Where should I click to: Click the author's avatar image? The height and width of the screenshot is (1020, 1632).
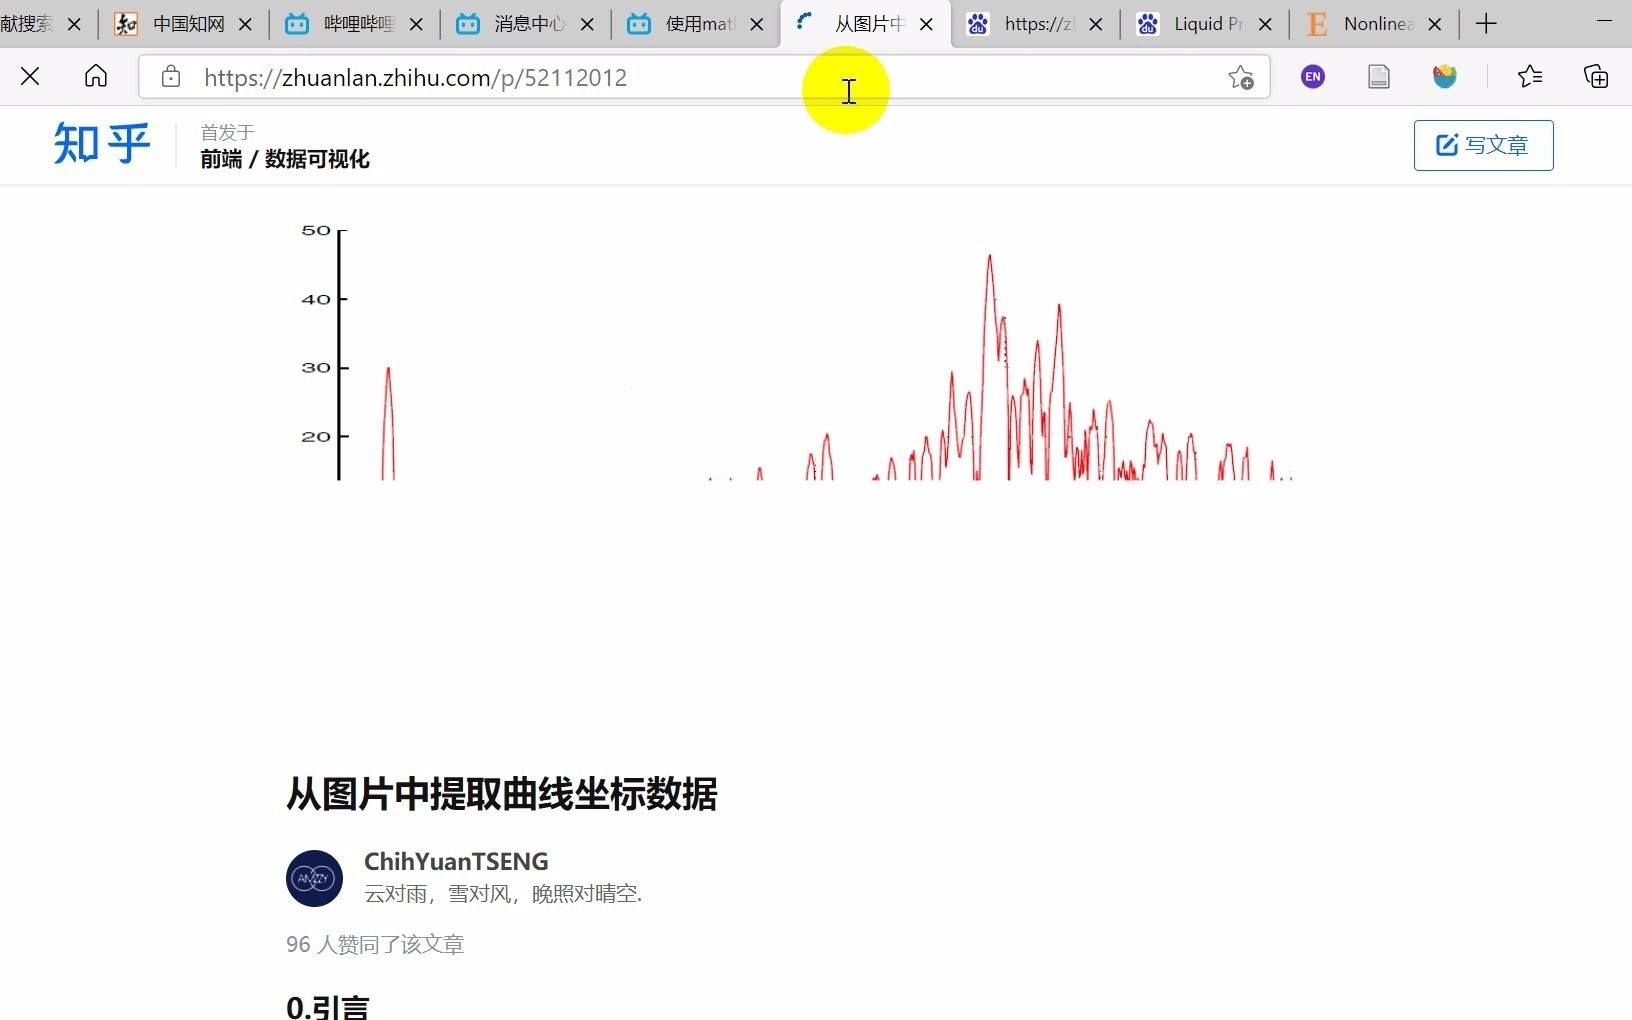(314, 878)
